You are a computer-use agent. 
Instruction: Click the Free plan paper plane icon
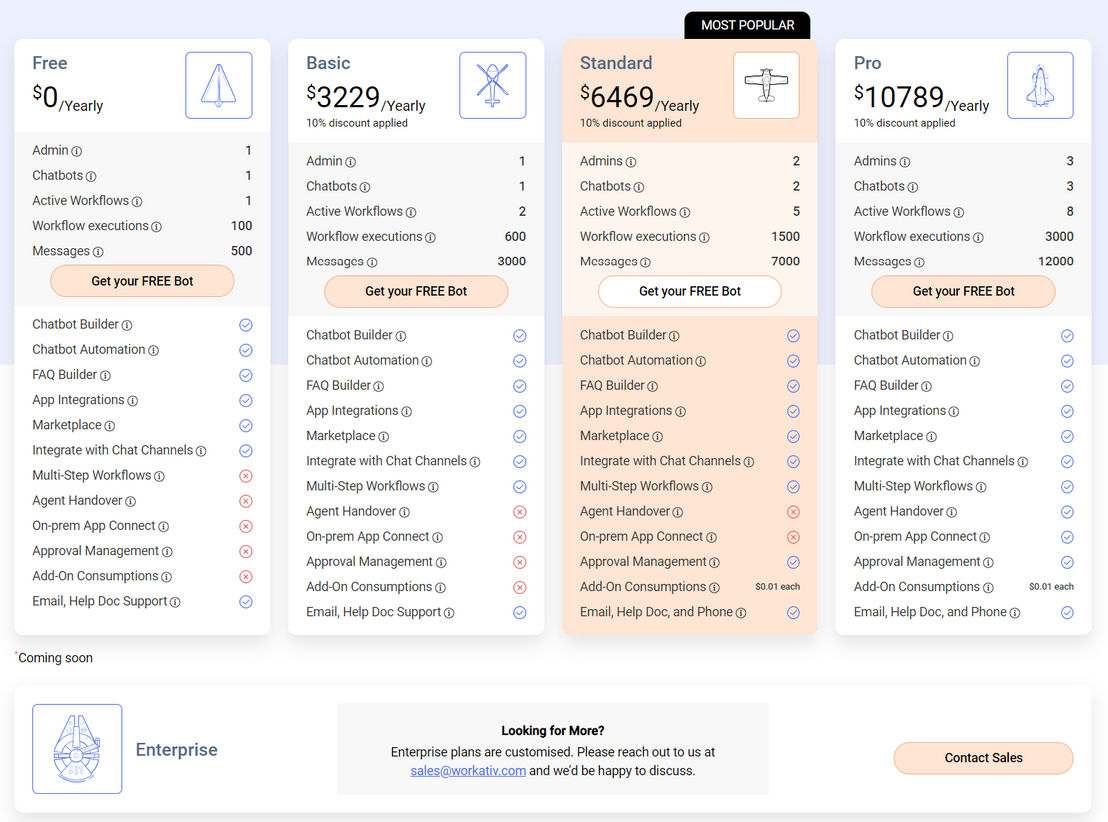(219, 85)
